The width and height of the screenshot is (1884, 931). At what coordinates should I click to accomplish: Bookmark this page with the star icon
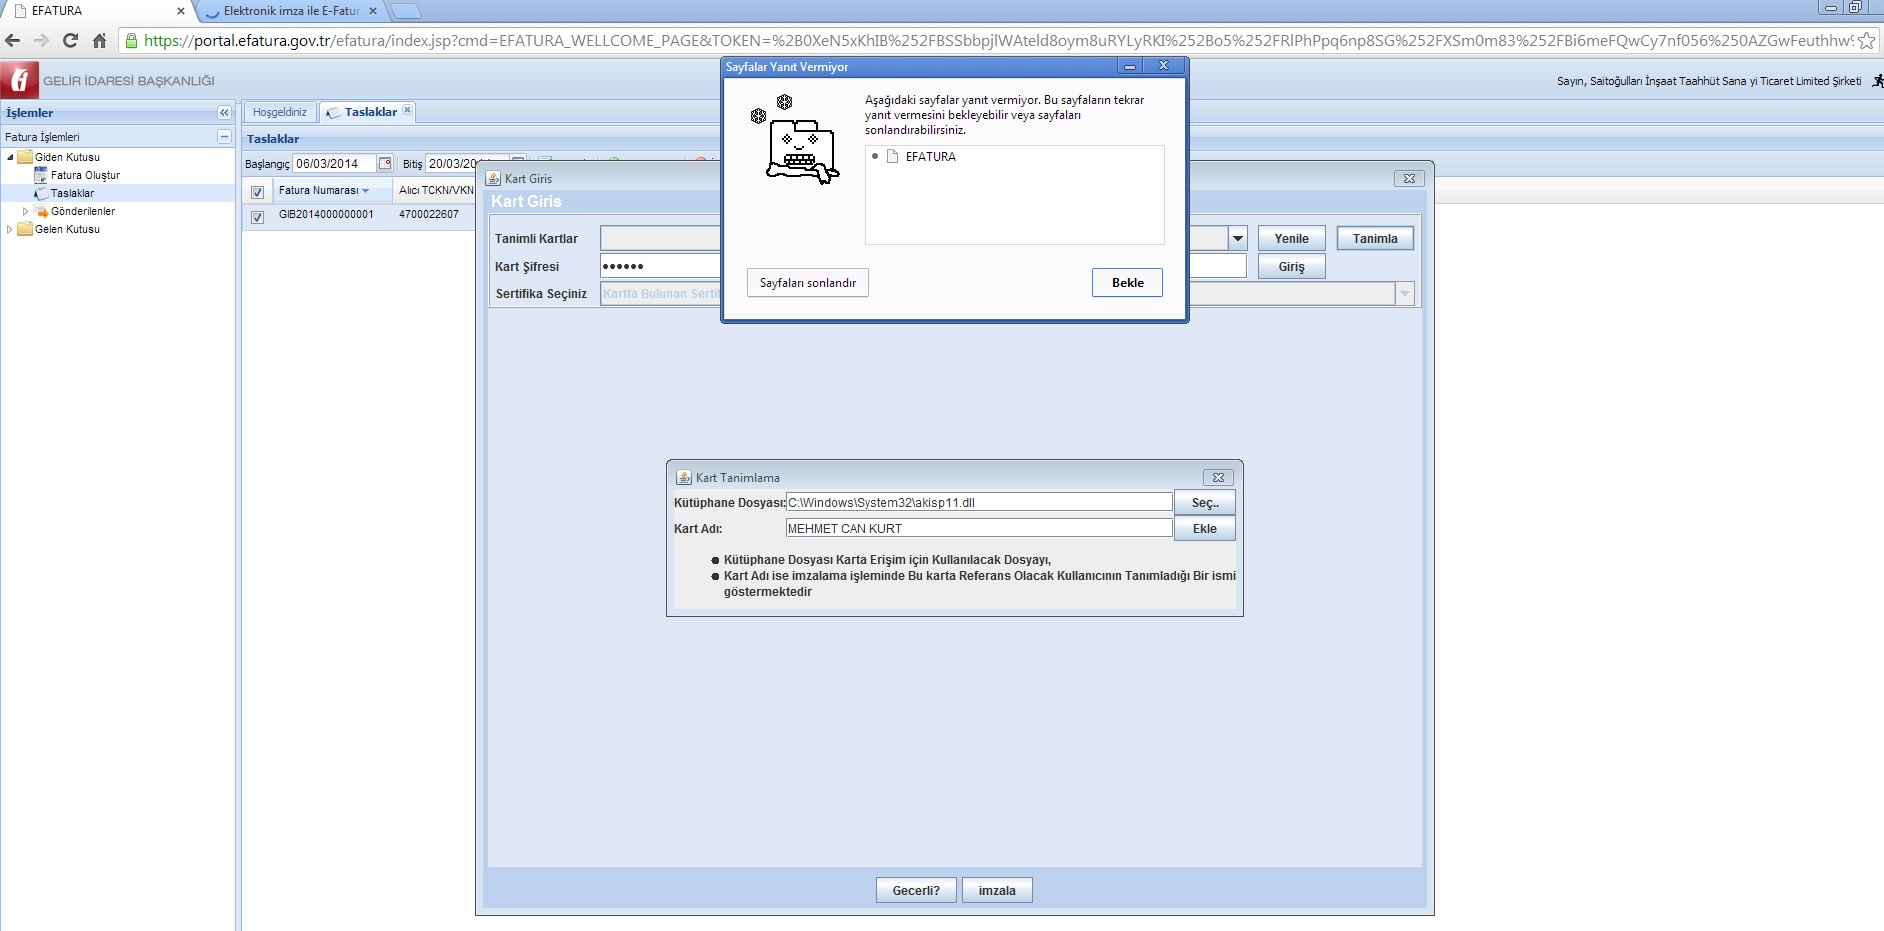point(1866,41)
